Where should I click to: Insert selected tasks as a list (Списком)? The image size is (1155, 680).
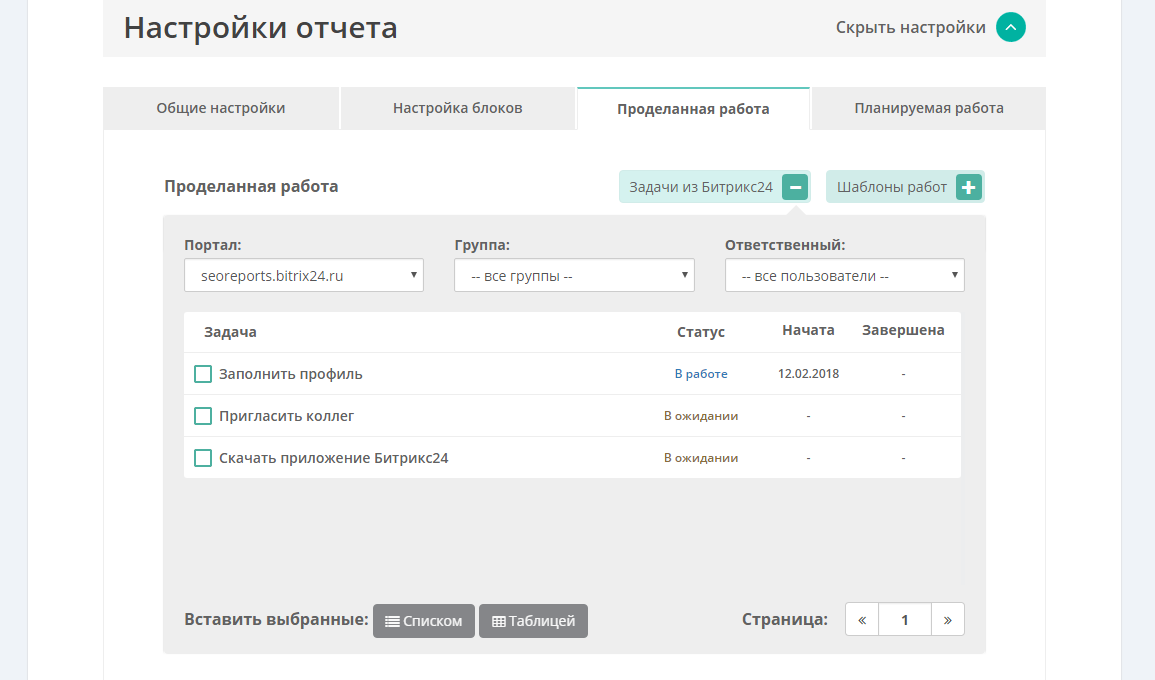point(424,621)
